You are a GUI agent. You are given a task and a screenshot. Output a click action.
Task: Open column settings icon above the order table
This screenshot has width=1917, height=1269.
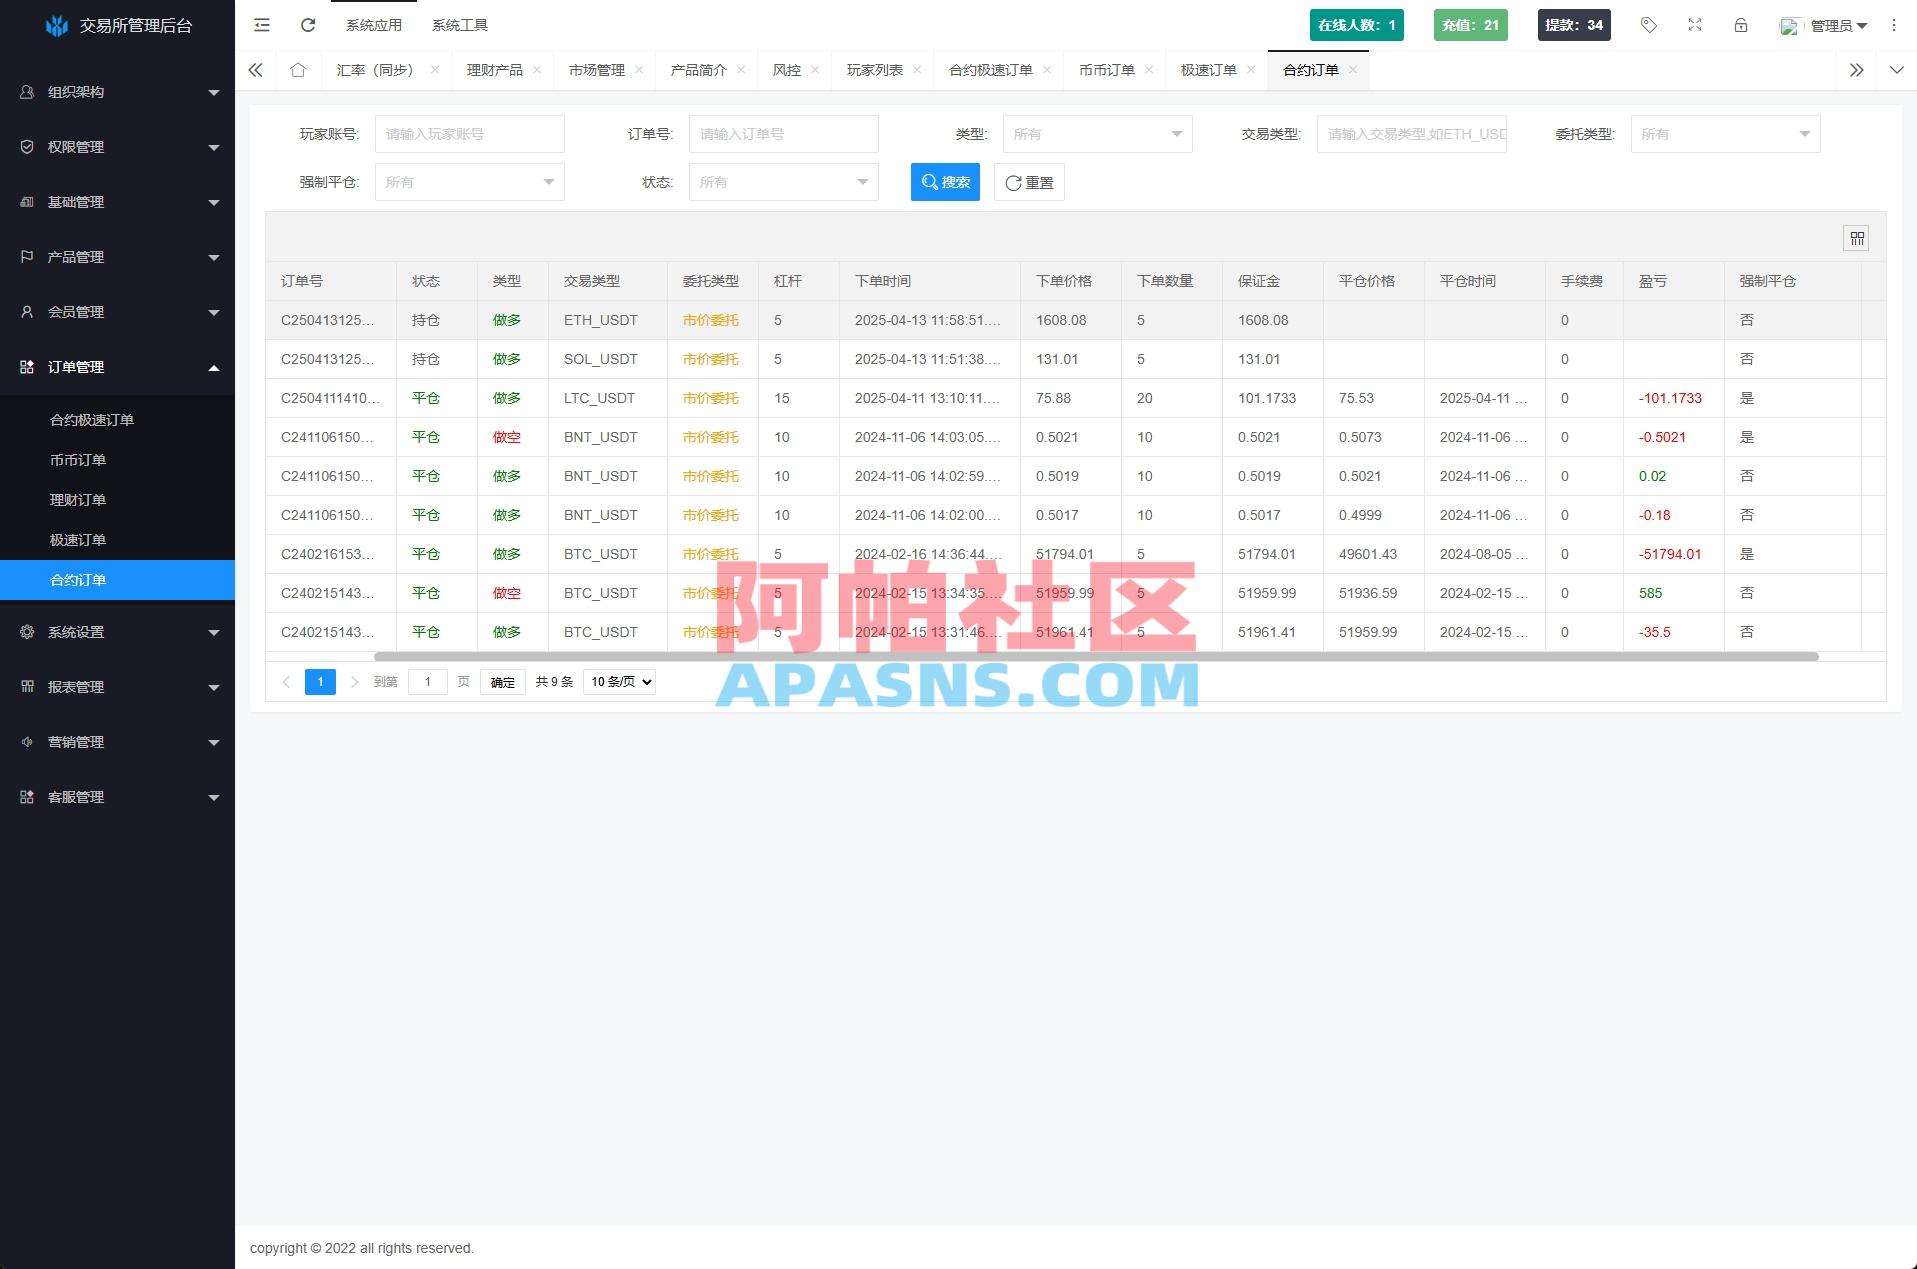[1856, 238]
